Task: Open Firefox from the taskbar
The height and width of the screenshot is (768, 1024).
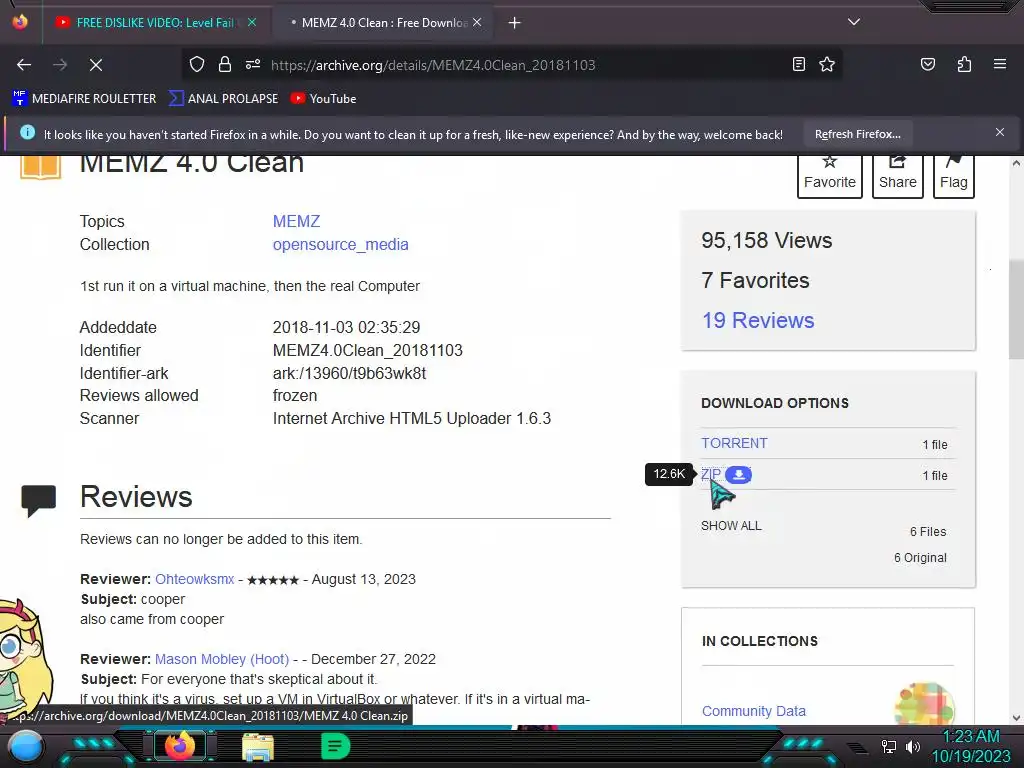Action: 180,746
